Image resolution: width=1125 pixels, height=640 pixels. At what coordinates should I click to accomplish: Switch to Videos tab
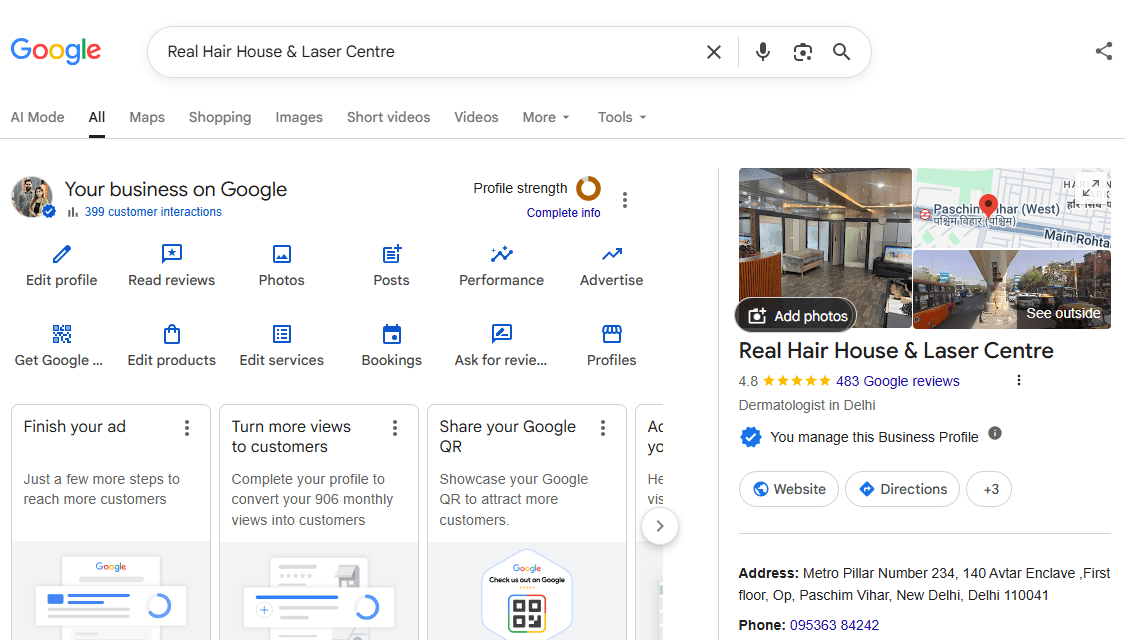coord(476,117)
